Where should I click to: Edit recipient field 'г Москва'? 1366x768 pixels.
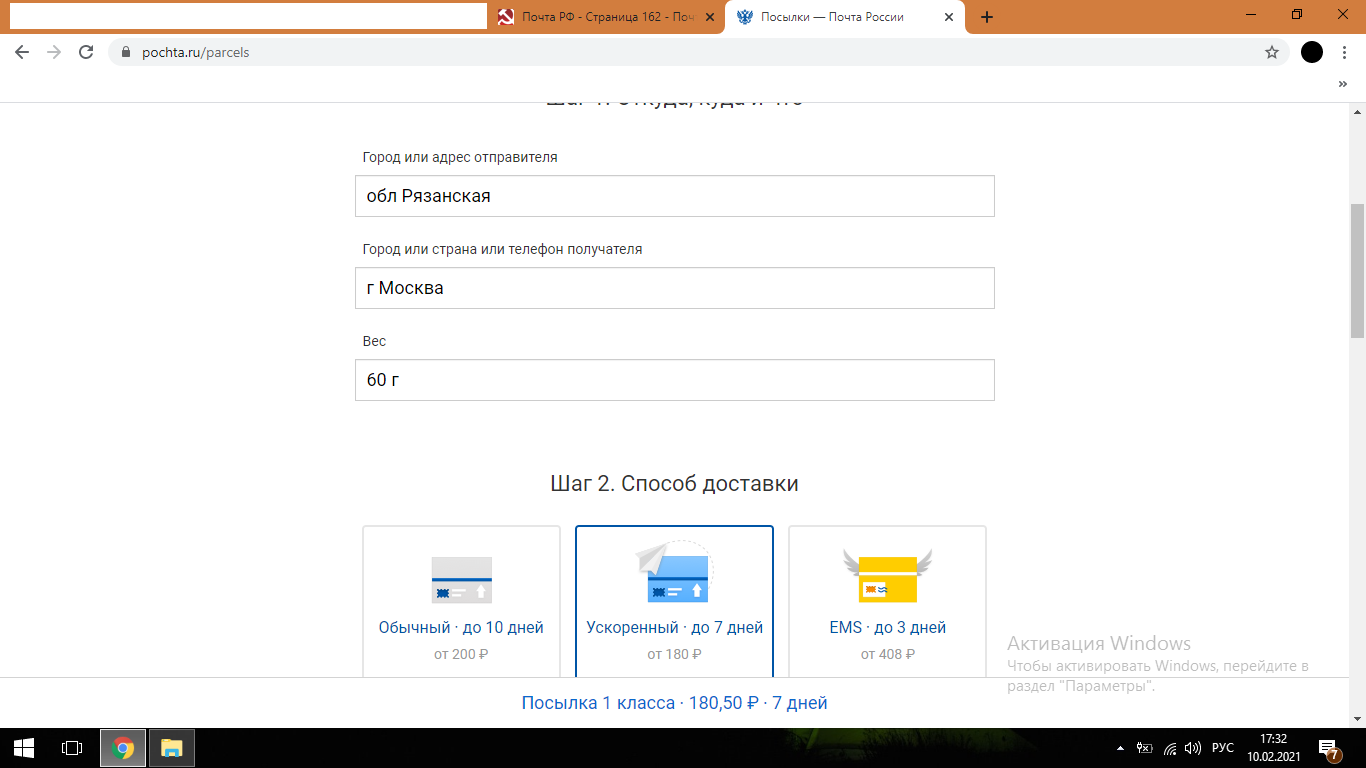click(x=675, y=288)
